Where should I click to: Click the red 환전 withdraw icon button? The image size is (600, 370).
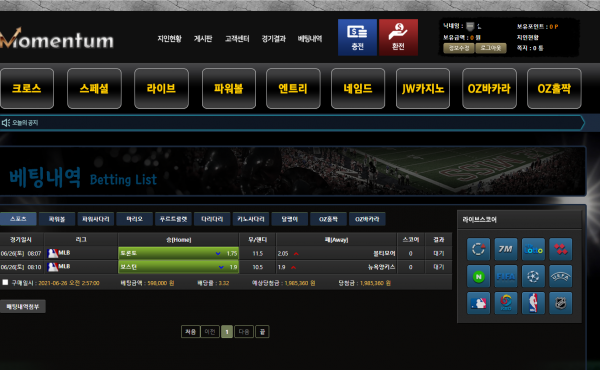pos(398,37)
